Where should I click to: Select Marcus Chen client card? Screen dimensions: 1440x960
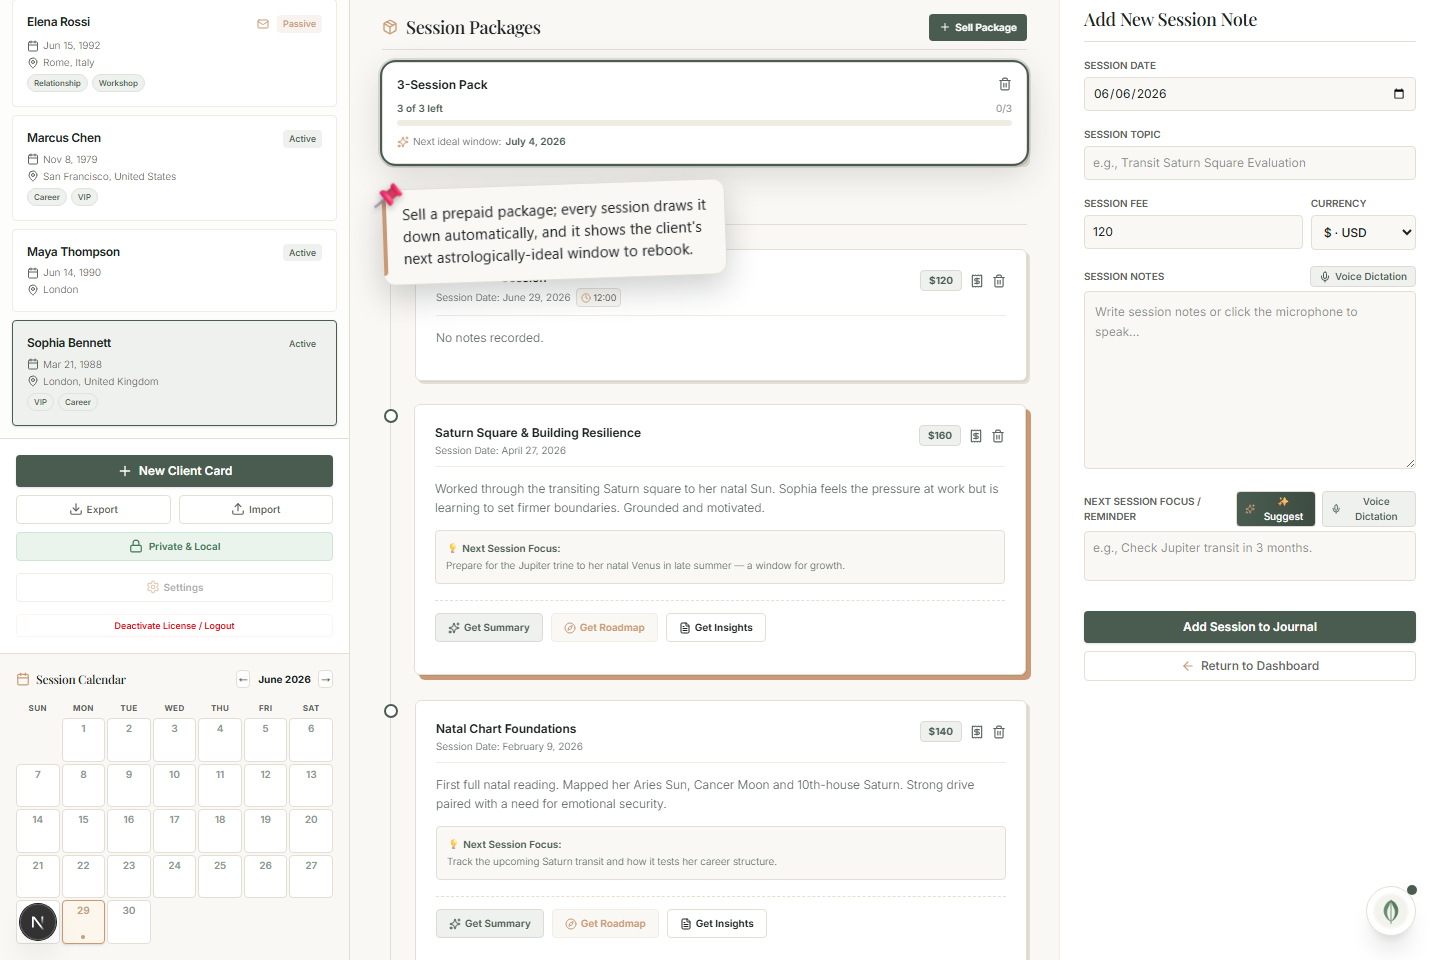tap(174, 167)
